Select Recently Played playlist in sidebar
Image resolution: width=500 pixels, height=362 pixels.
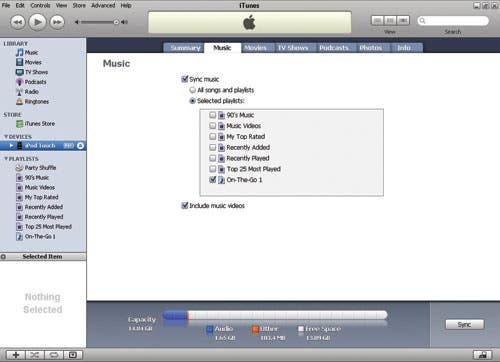point(39,217)
